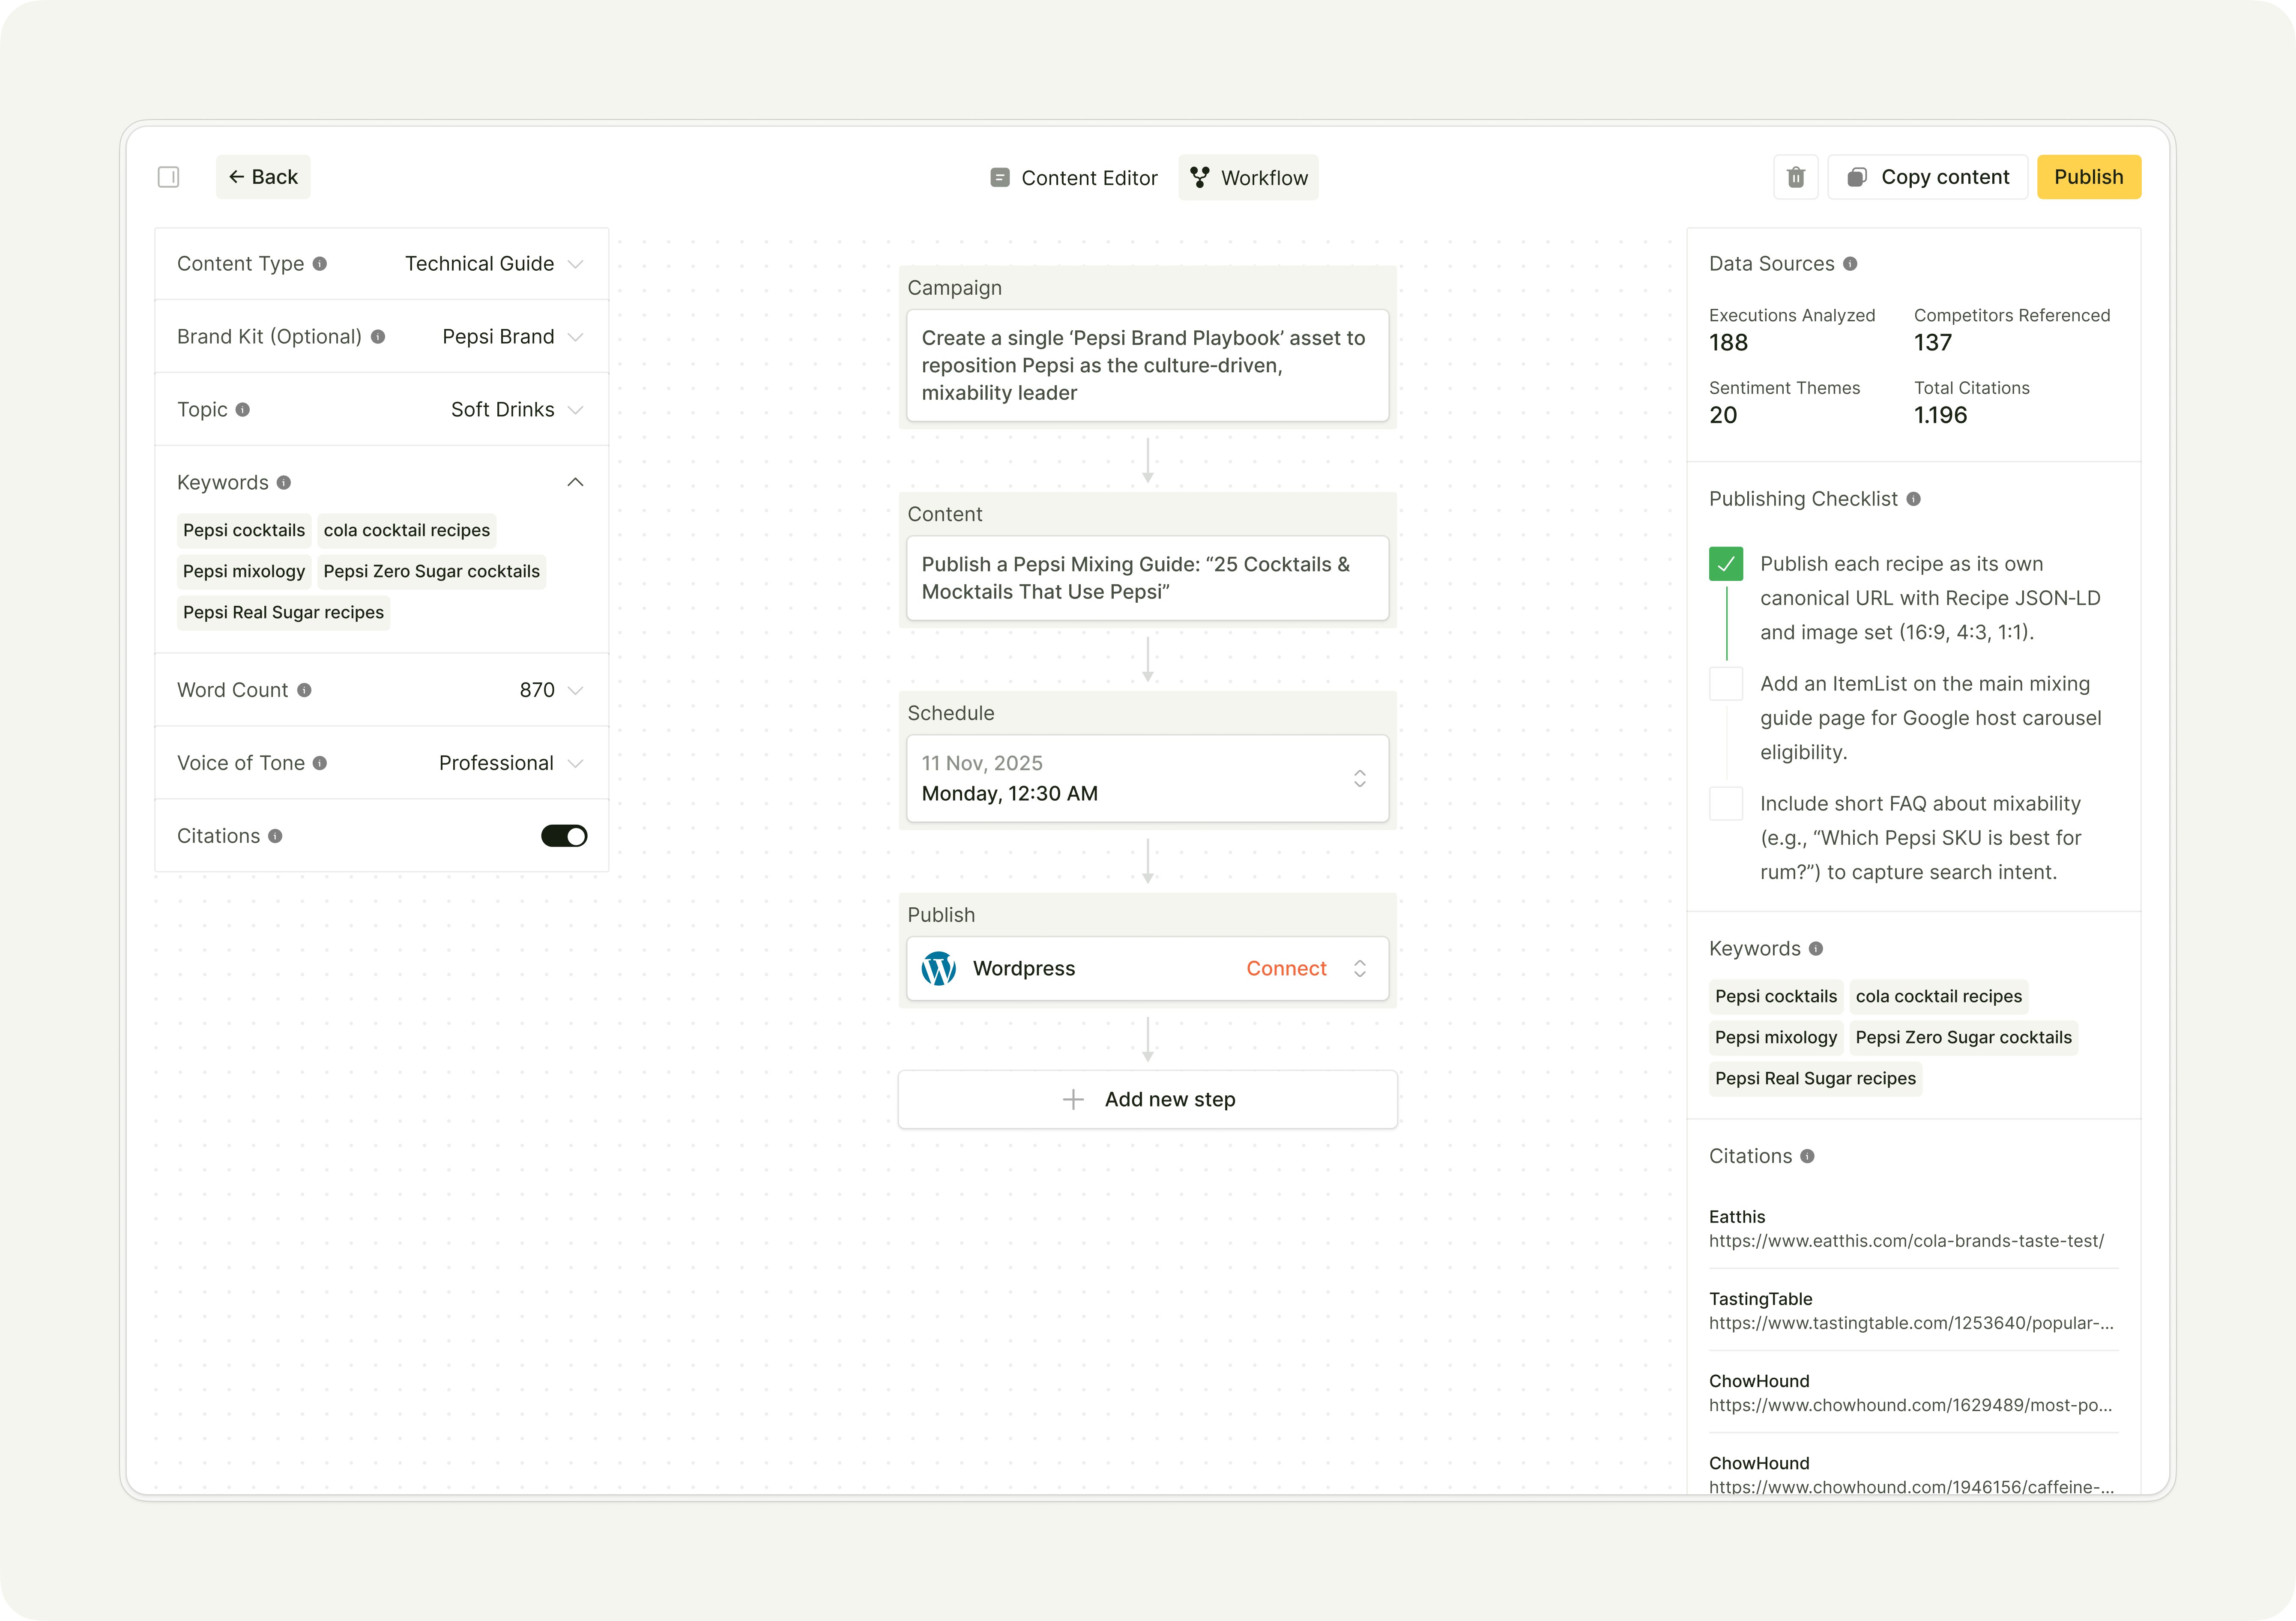
Task: Click the Total Citations value 1.196
Action: point(1940,415)
